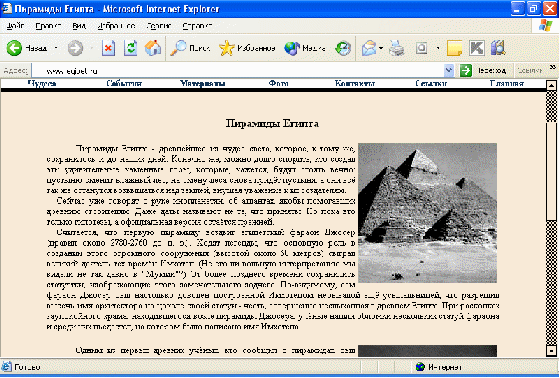Screen dimensions: 560x378
Task: Open the Избранное favorites star panel
Action: [x=247, y=48]
